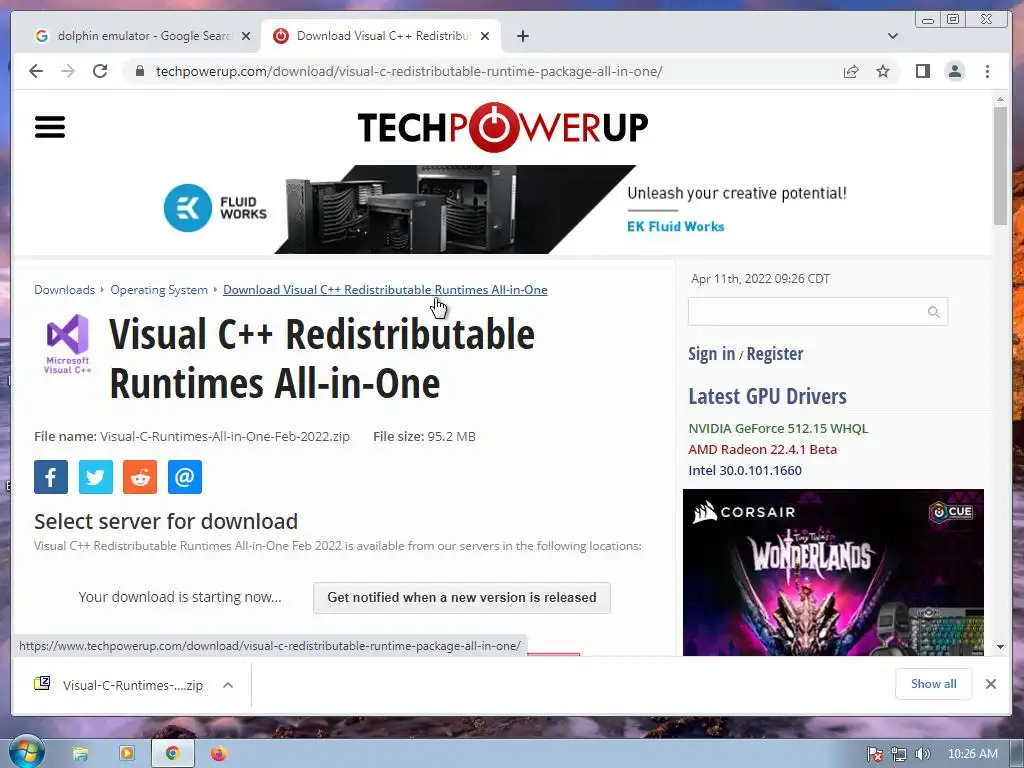Go back to the previous page

point(36,71)
